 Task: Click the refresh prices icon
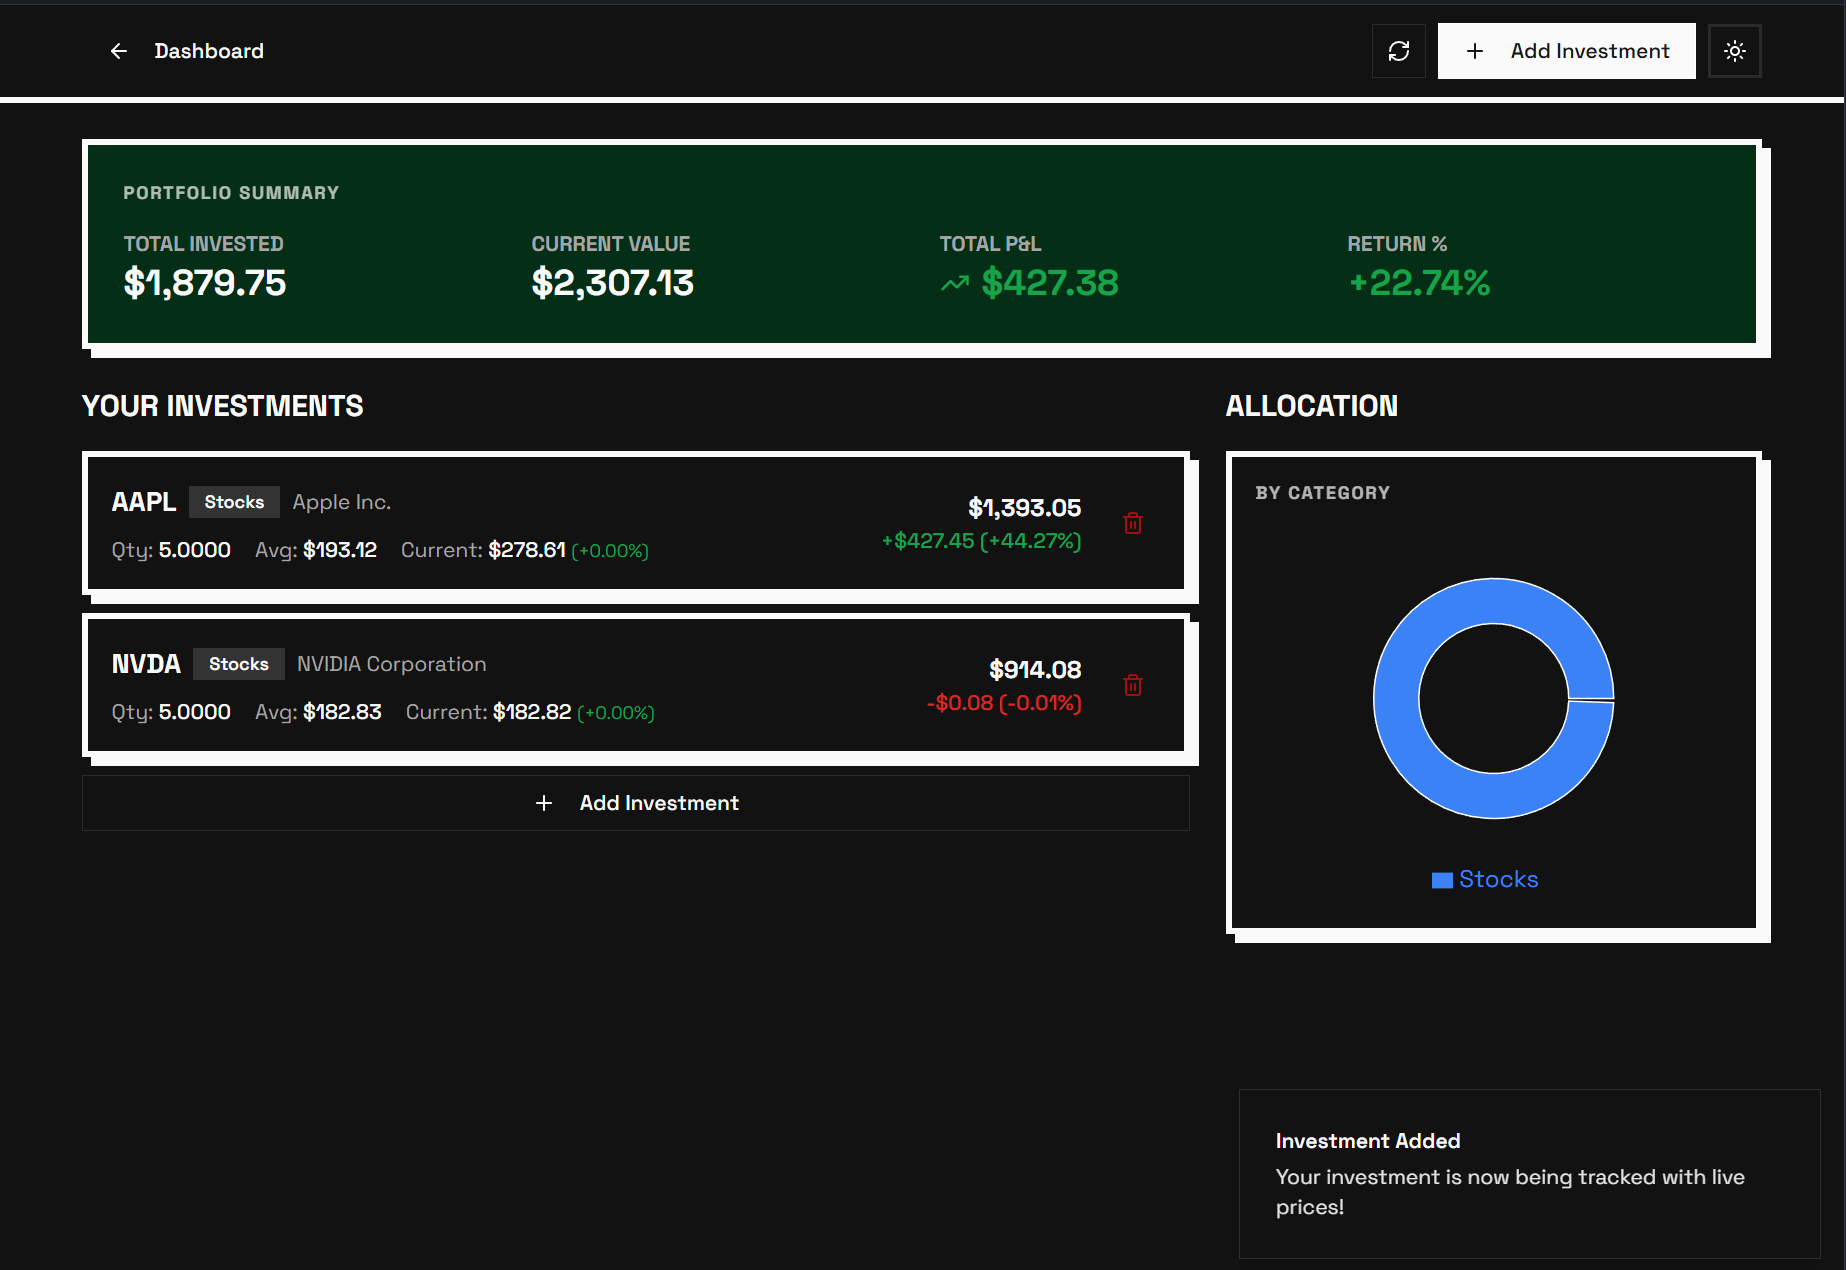tap(1398, 51)
